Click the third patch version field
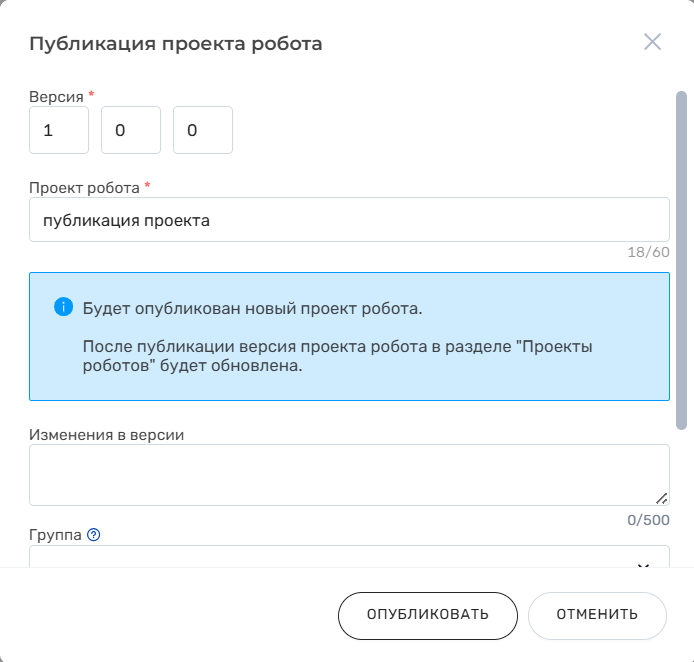694x662 pixels. [203, 131]
